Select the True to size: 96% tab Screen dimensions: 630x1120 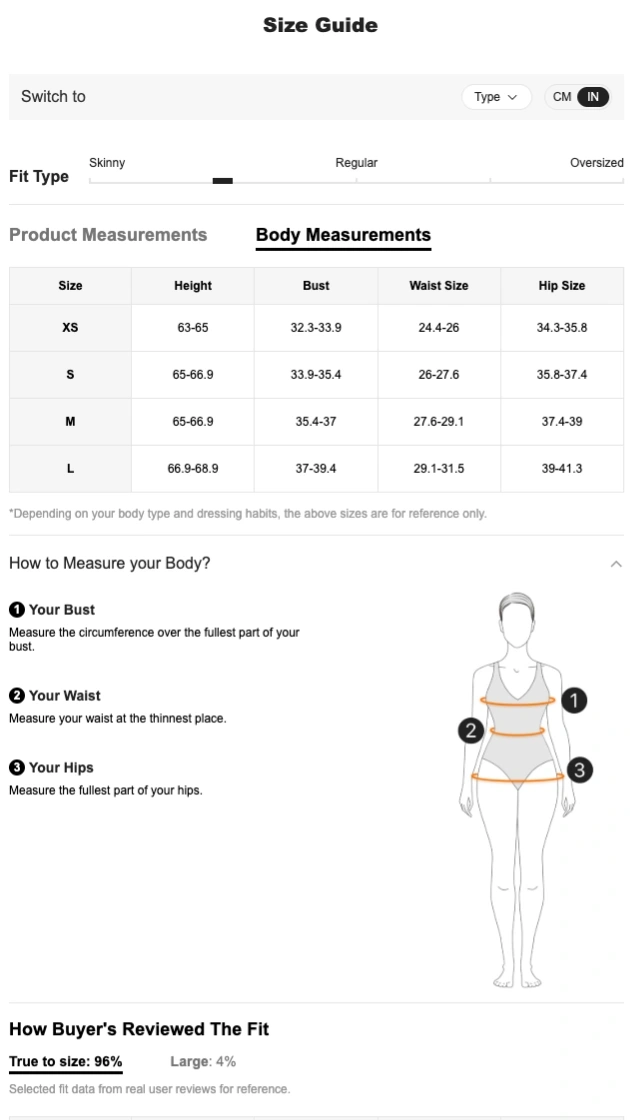pos(66,1062)
